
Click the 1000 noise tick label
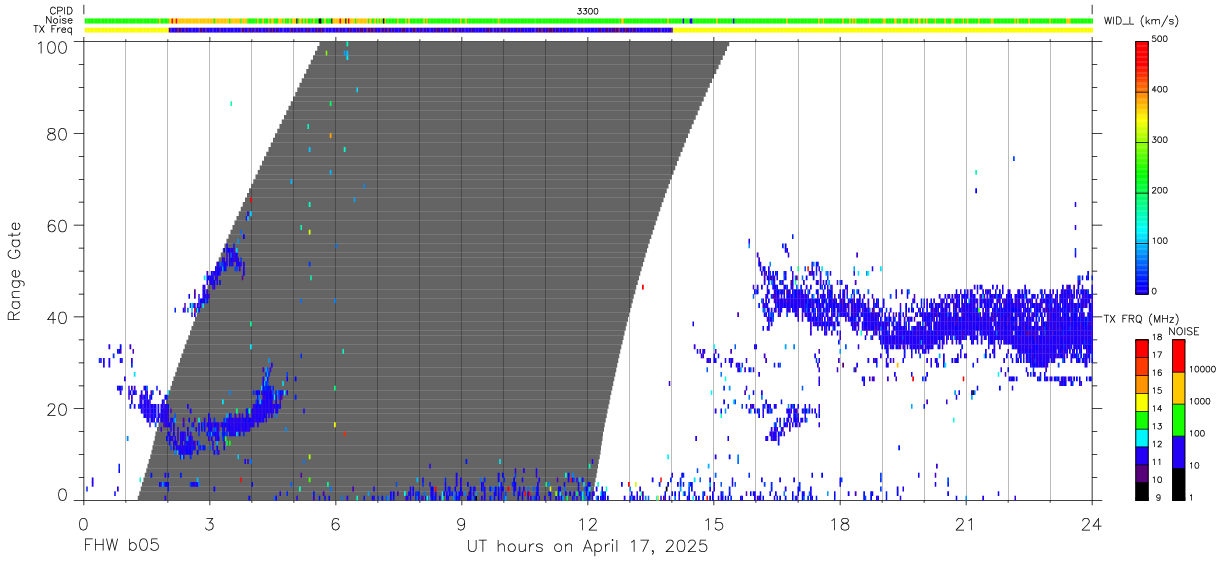point(1201,401)
